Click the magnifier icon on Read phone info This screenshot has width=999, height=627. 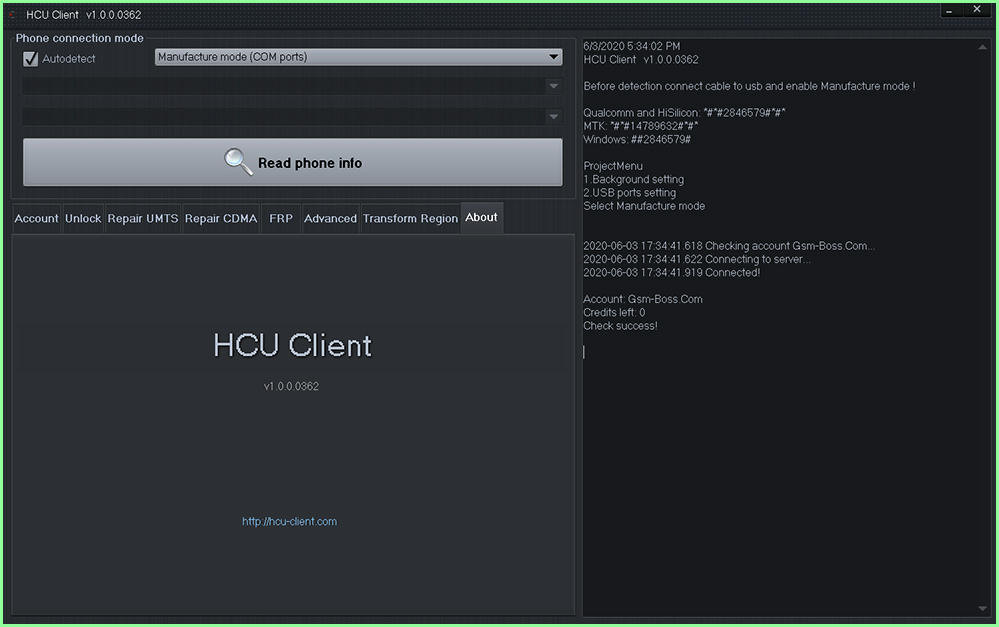click(238, 162)
